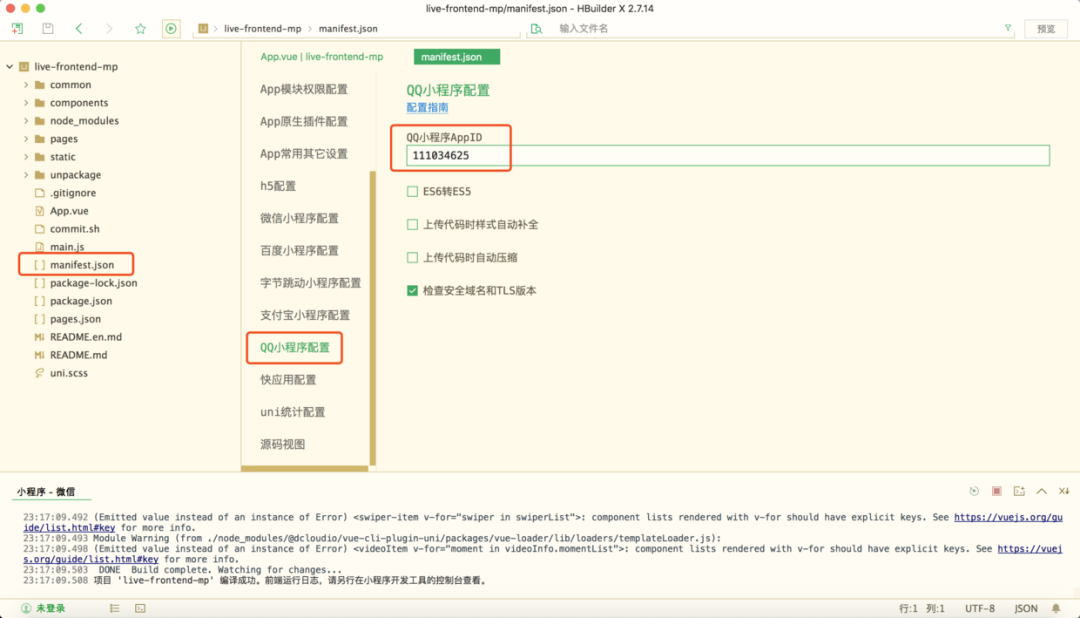Click the notification bell in the status bar
This screenshot has width=1080, height=618.
[x=1056, y=608]
